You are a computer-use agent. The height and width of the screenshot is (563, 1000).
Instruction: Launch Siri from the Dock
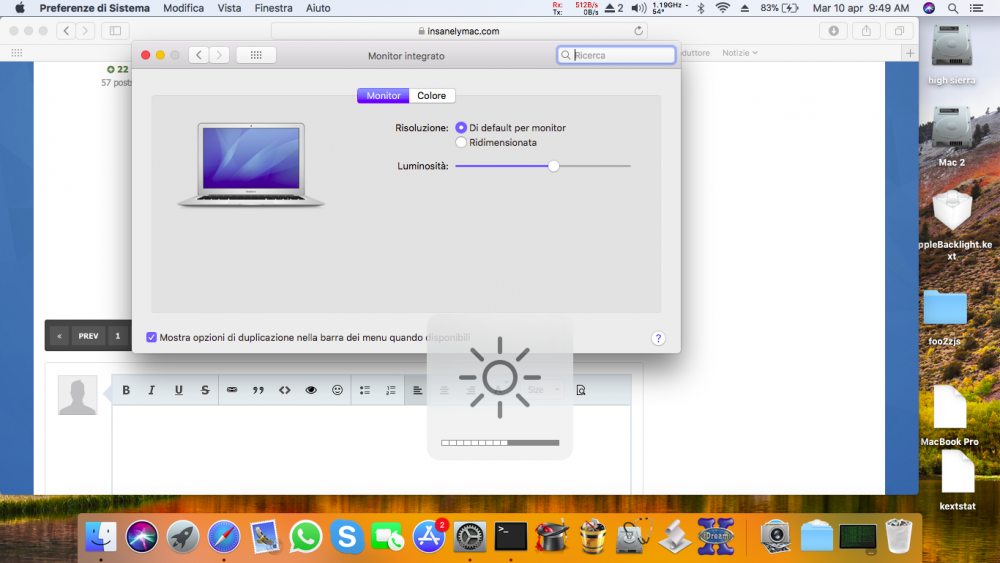point(142,536)
